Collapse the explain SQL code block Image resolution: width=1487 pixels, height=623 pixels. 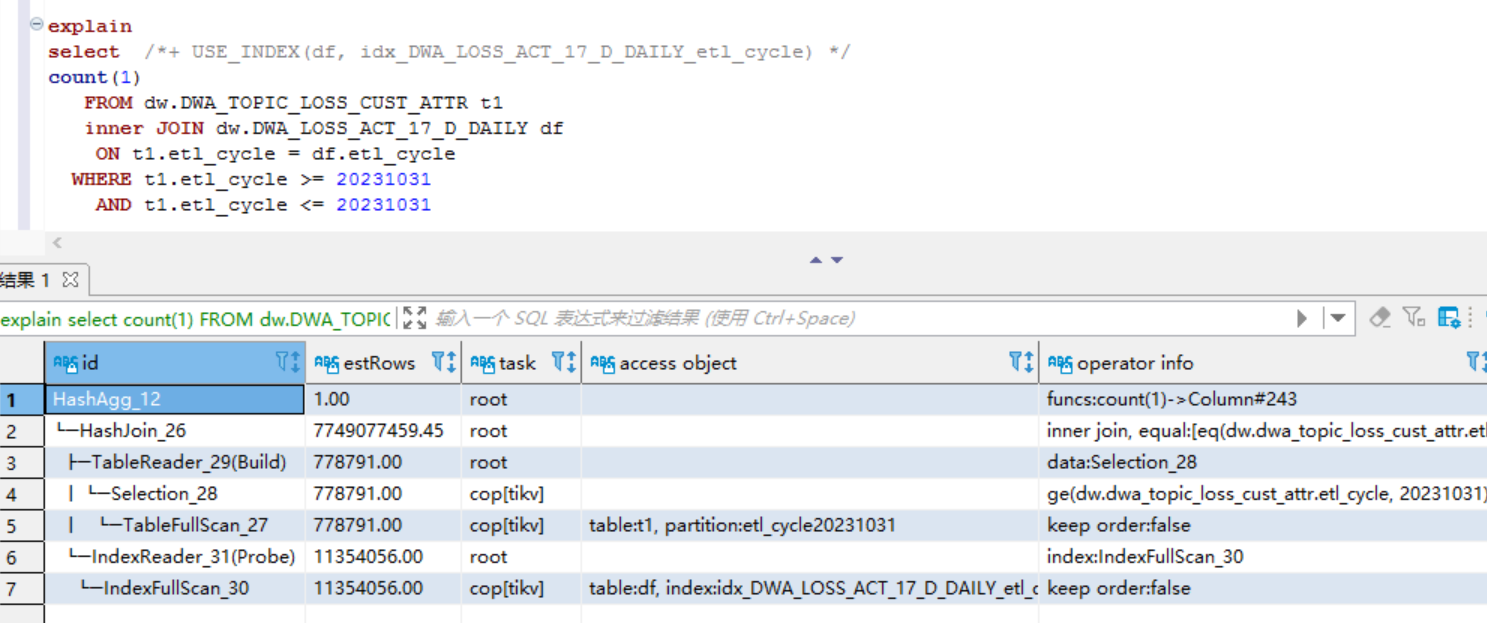[x=37, y=24]
